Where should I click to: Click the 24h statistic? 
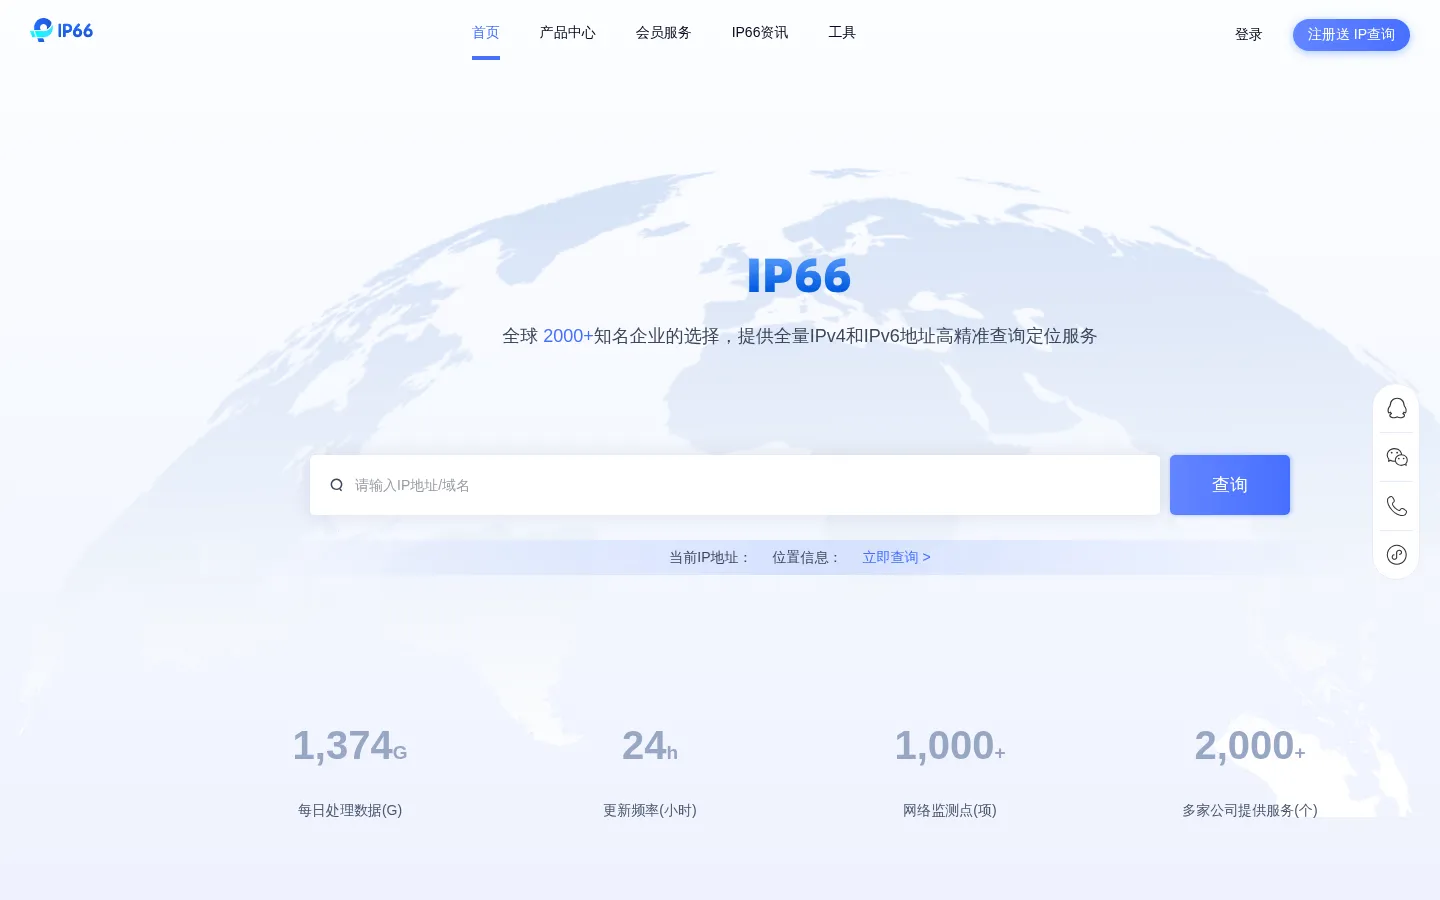pyautogui.click(x=650, y=746)
